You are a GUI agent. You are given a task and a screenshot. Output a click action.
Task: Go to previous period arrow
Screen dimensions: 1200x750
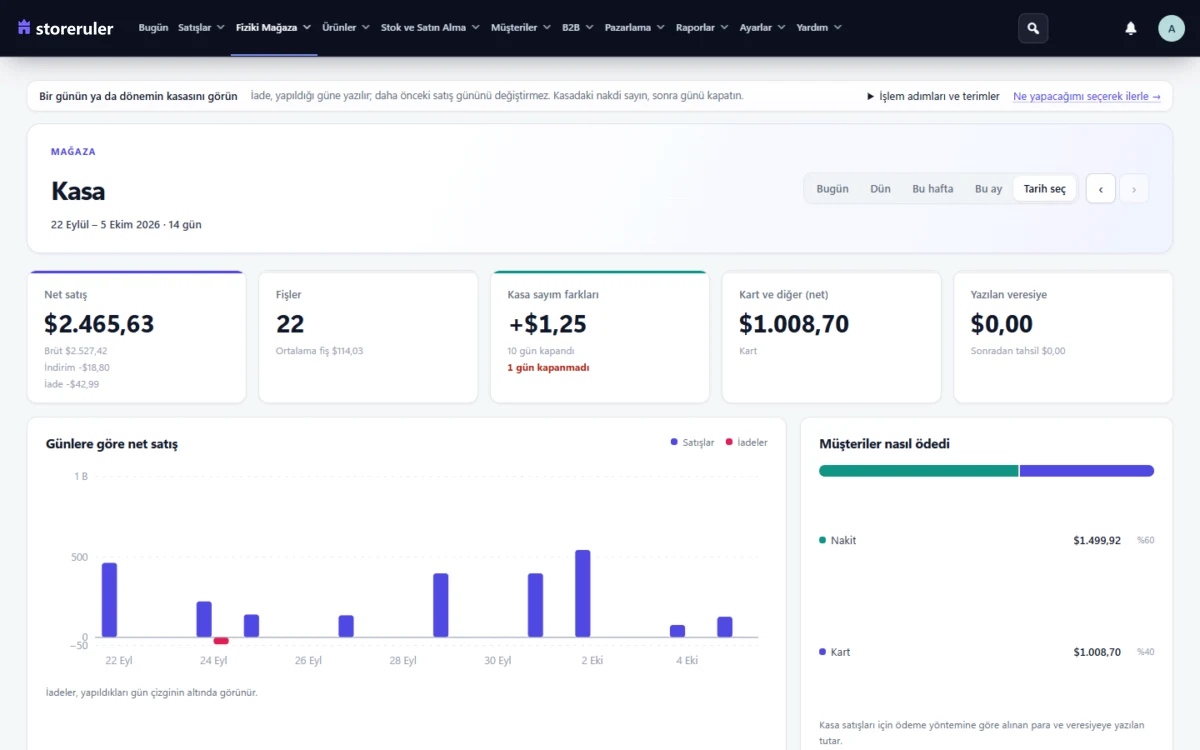tap(1100, 189)
